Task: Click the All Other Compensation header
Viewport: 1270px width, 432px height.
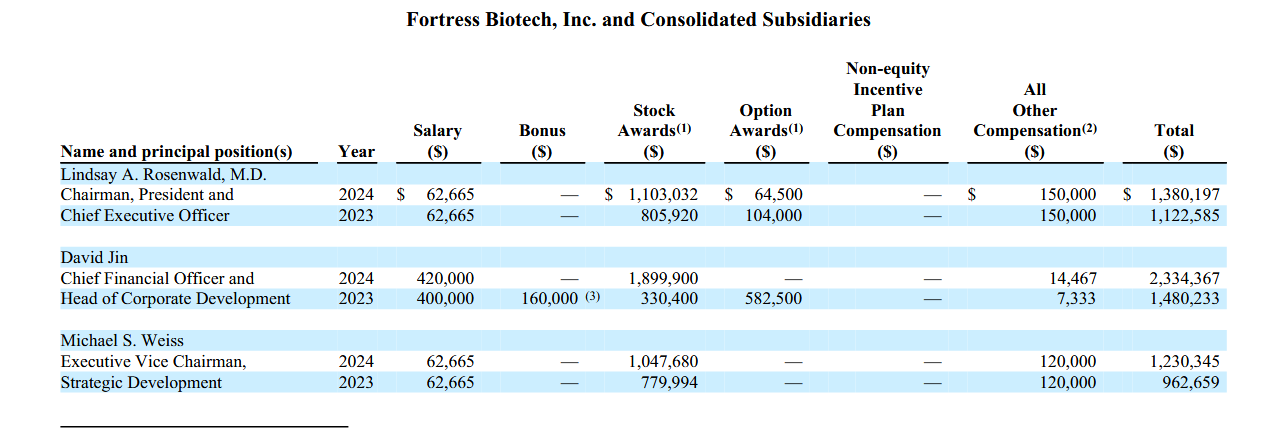Action: (1035, 121)
